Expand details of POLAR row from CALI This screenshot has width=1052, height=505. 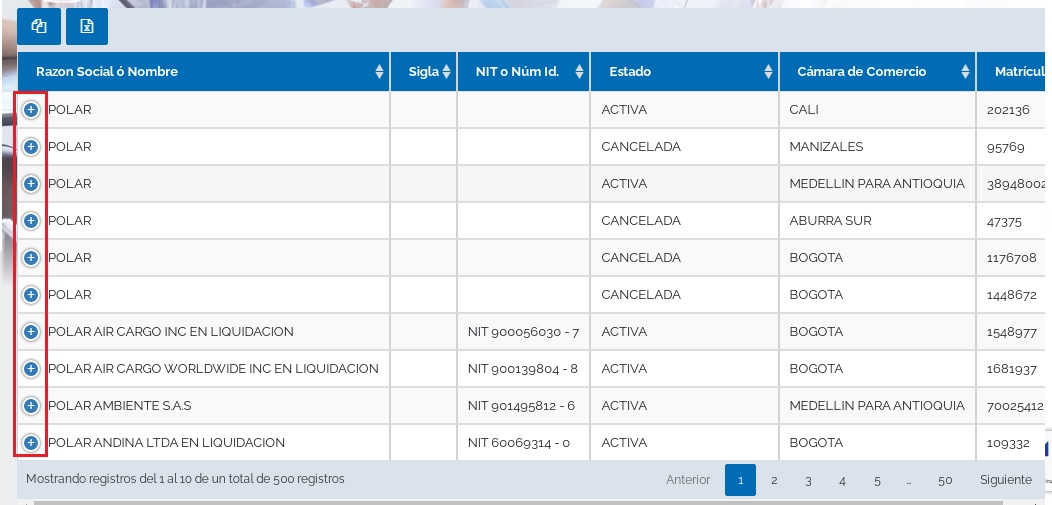tap(30, 110)
